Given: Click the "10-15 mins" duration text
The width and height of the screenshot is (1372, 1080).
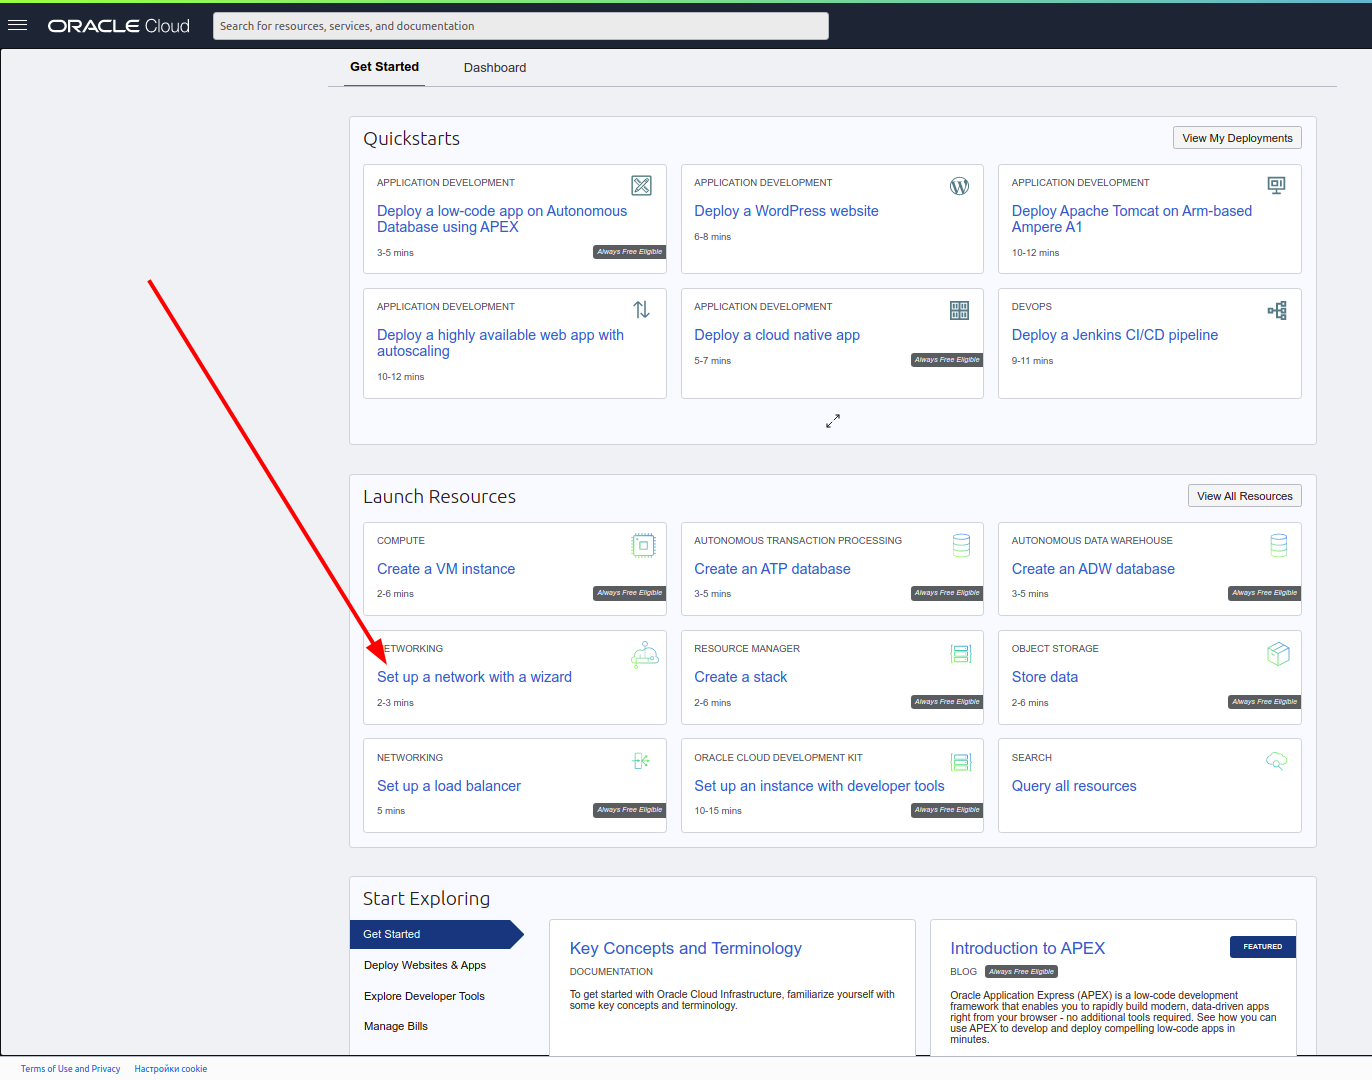Looking at the screenshot, I should 718,811.
